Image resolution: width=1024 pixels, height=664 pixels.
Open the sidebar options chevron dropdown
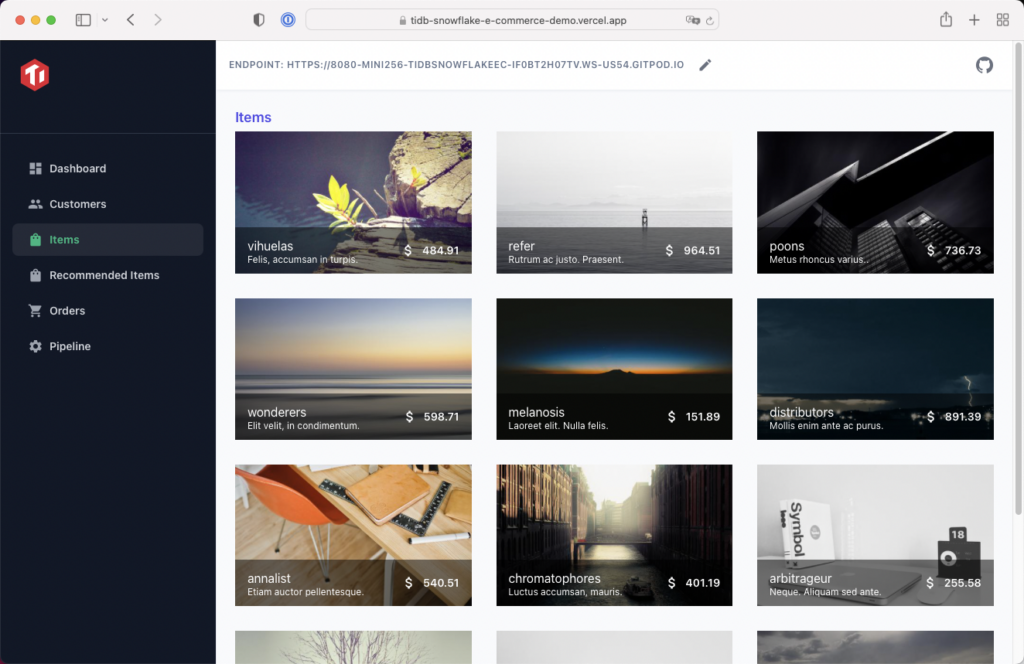pyautogui.click(x=105, y=19)
